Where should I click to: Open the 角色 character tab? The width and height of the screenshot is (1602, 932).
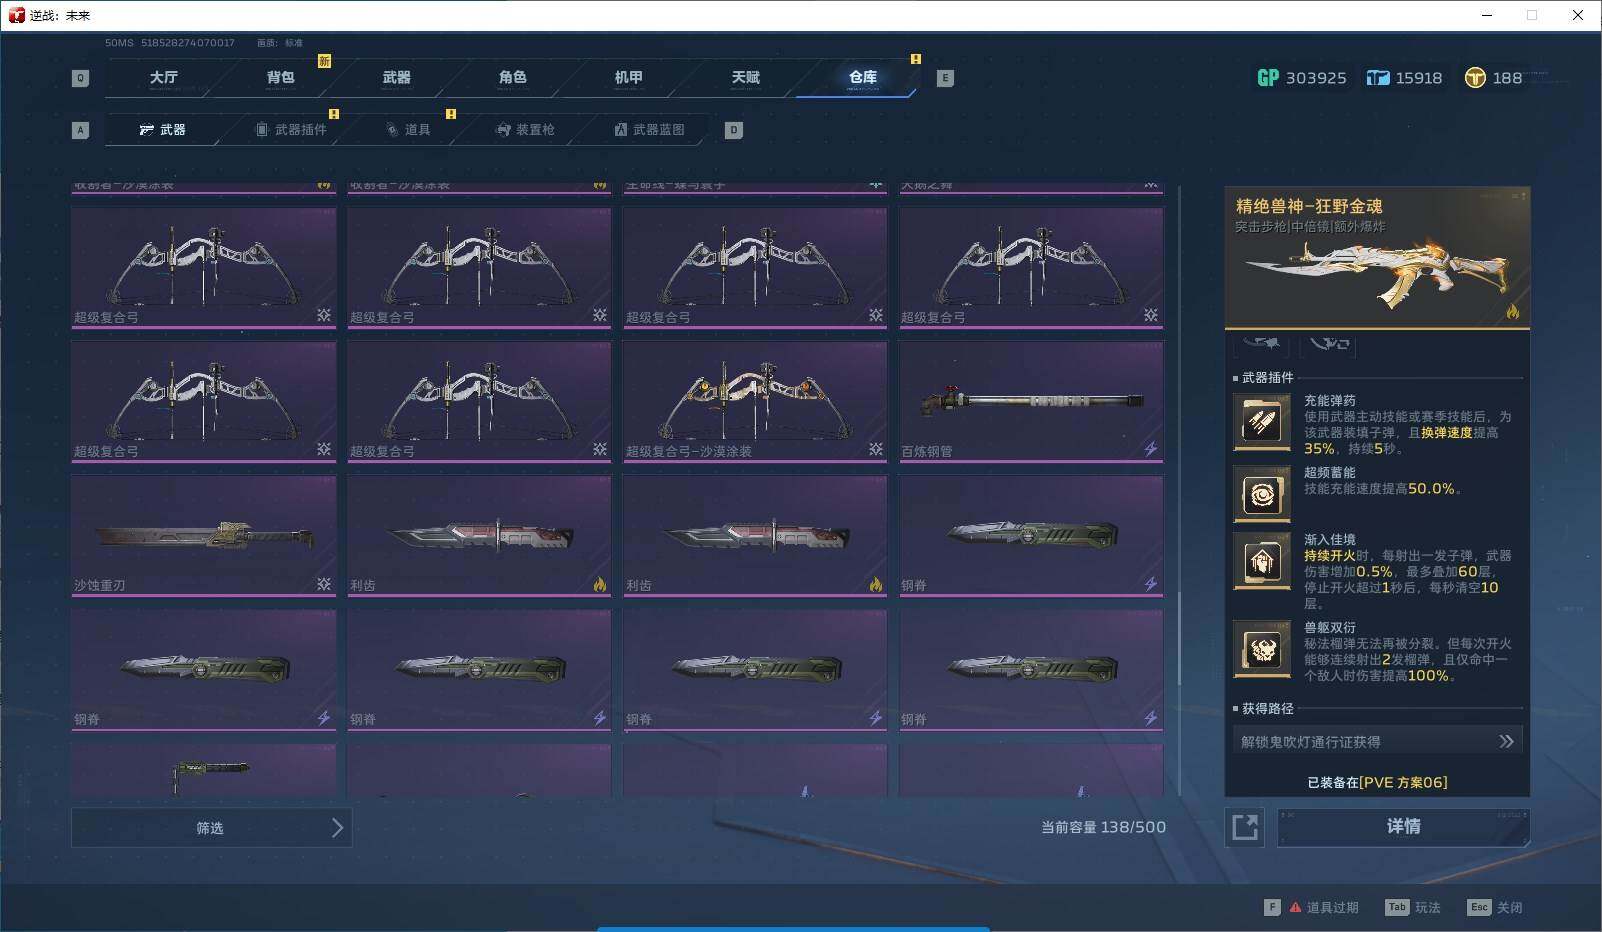[512, 77]
